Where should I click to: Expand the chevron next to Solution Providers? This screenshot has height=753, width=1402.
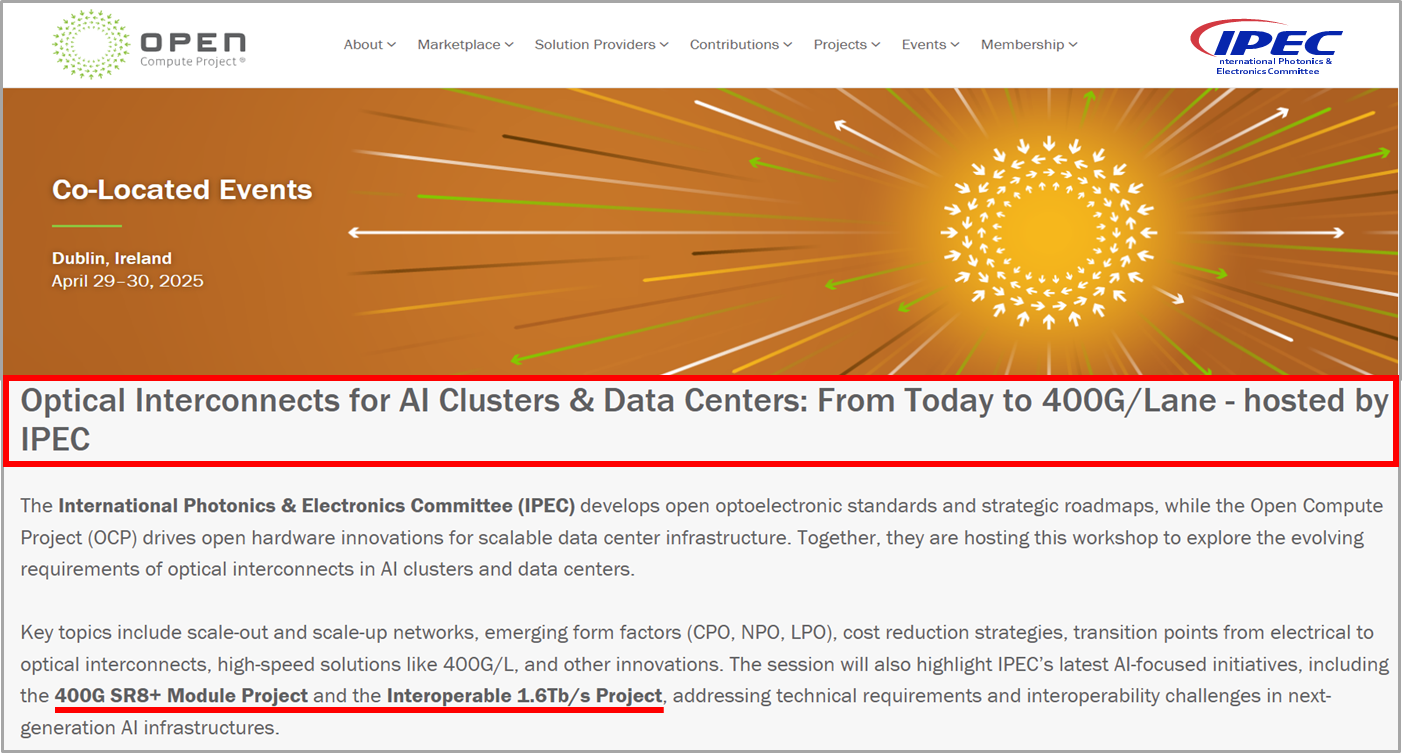pyautogui.click(x=664, y=45)
